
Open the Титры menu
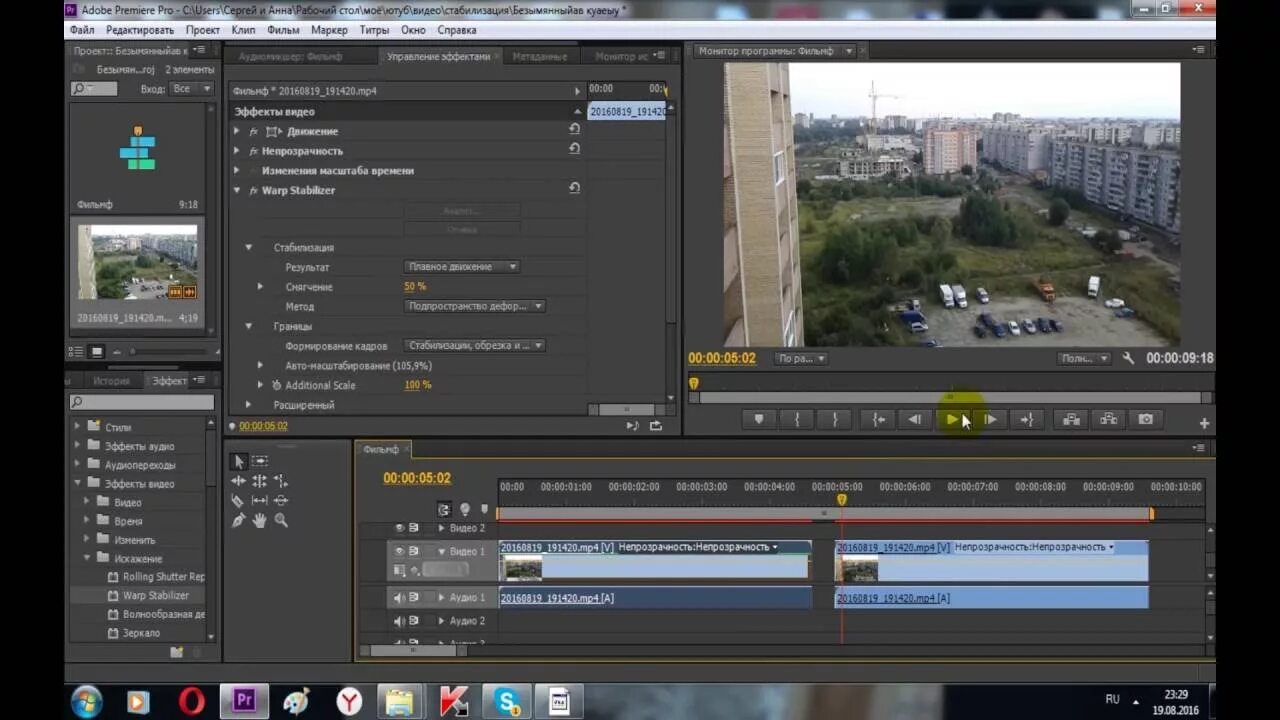point(374,30)
